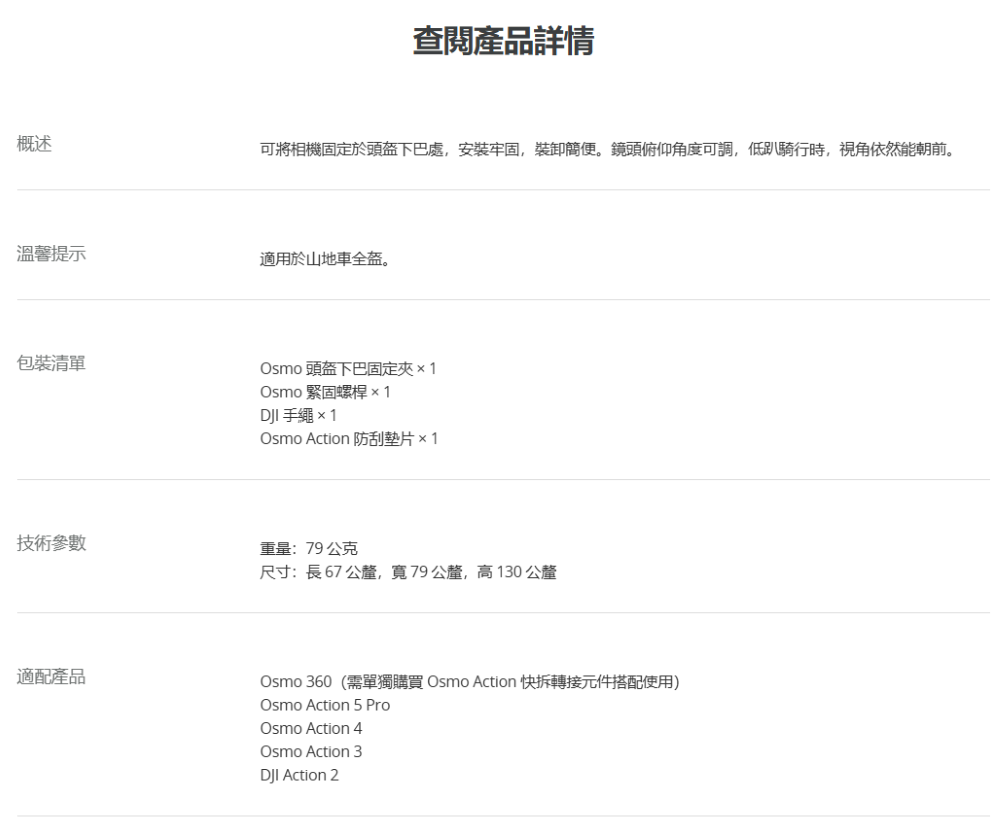Click the line Osmo 頭盔下巴固定夾 × 1
The width and height of the screenshot is (1000, 840).
pyautogui.click(x=348, y=369)
